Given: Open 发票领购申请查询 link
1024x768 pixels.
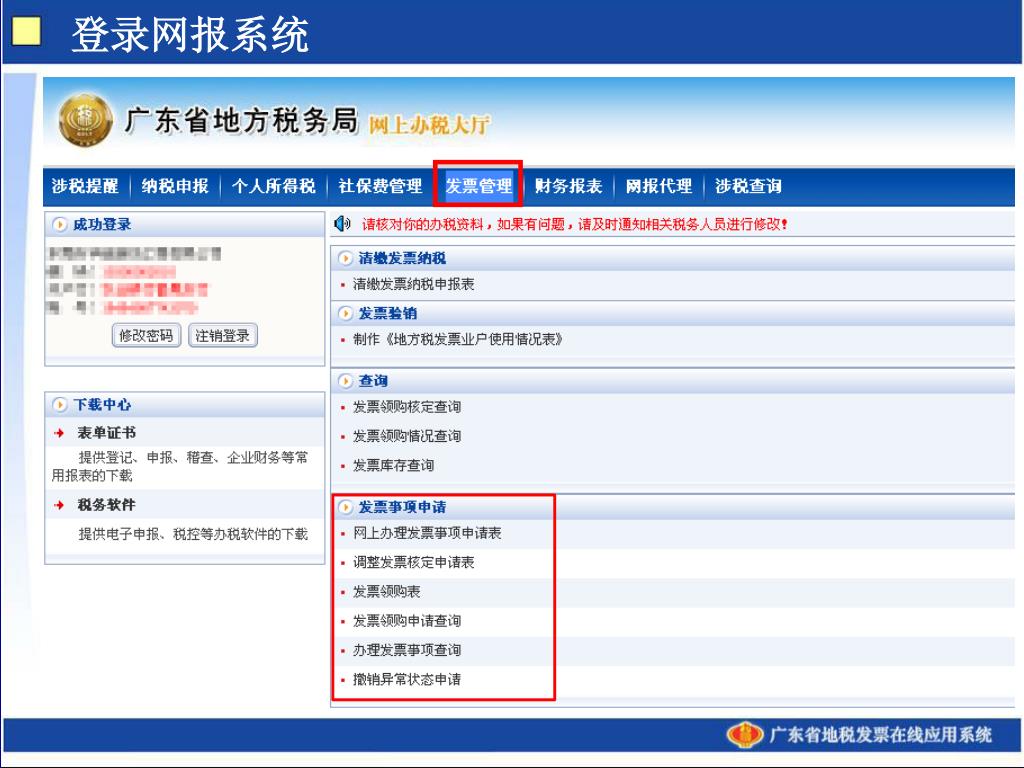Looking at the screenshot, I should 407,620.
